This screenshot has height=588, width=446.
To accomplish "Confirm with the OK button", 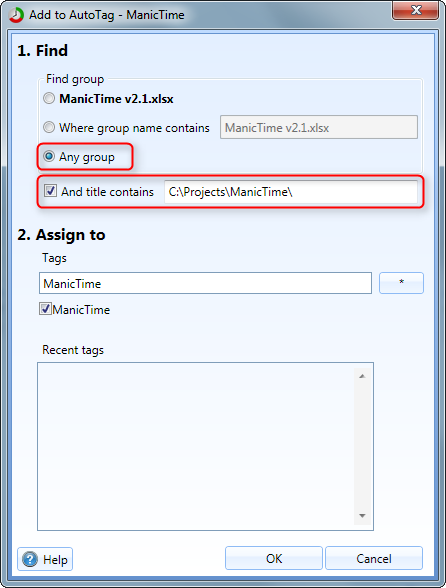I will click(274, 558).
